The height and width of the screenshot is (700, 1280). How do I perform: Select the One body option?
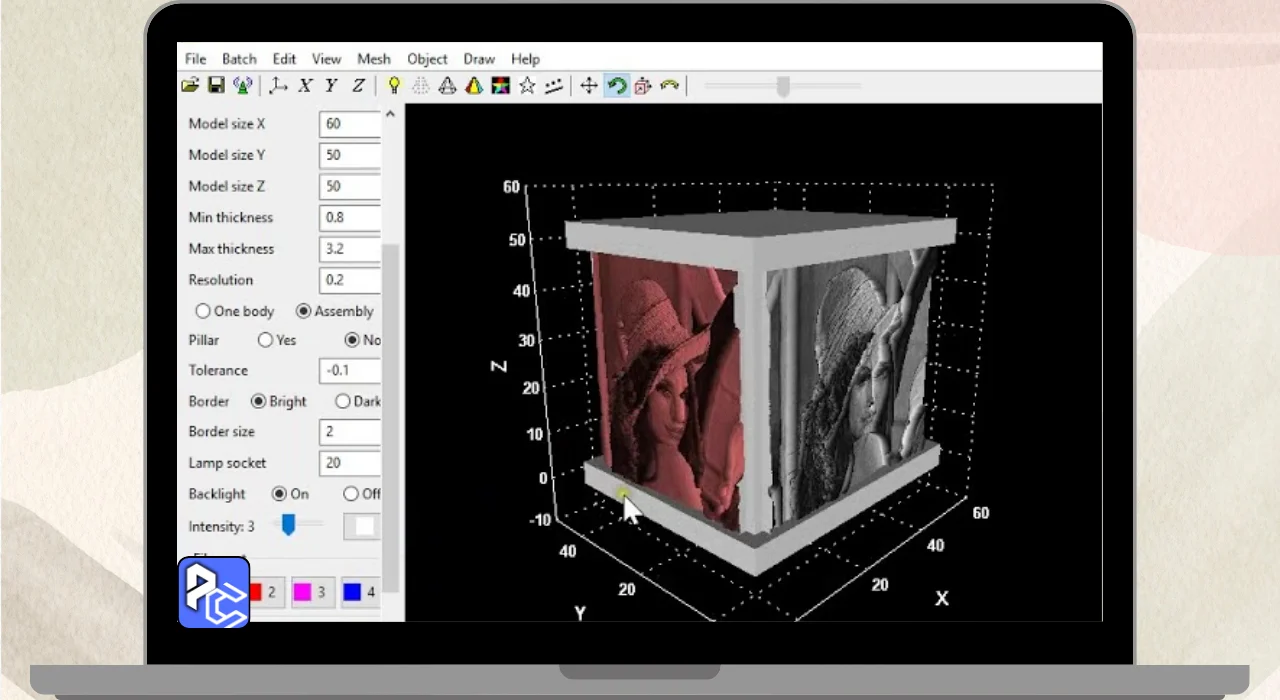click(204, 311)
